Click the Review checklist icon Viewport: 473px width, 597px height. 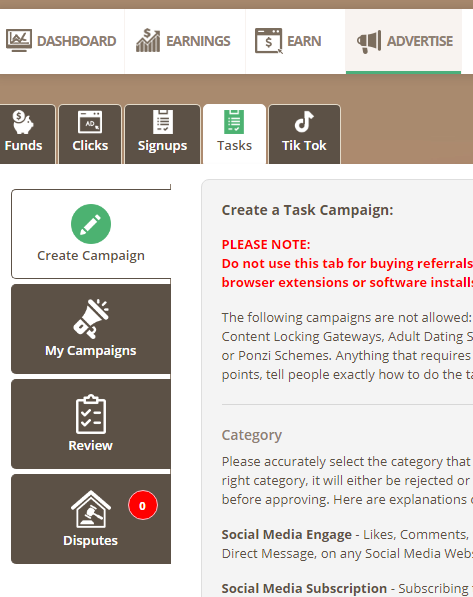click(91, 414)
